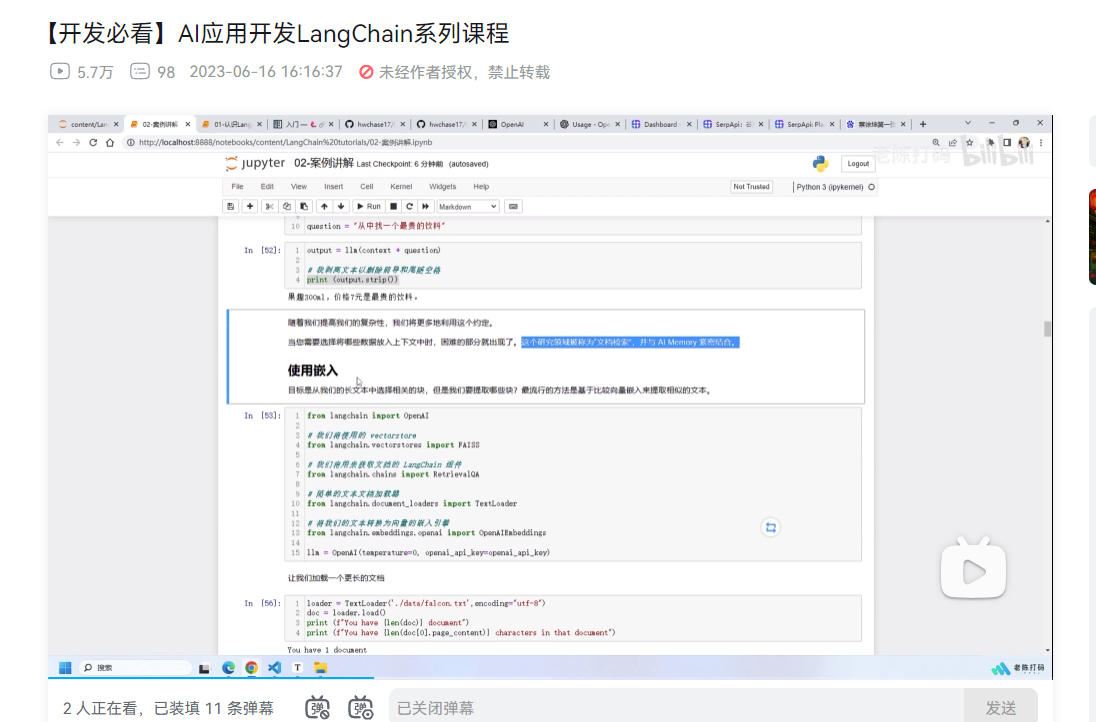The image size is (1096, 722).
Task: Insert a cell below with the plus icon
Action: click(250, 207)
